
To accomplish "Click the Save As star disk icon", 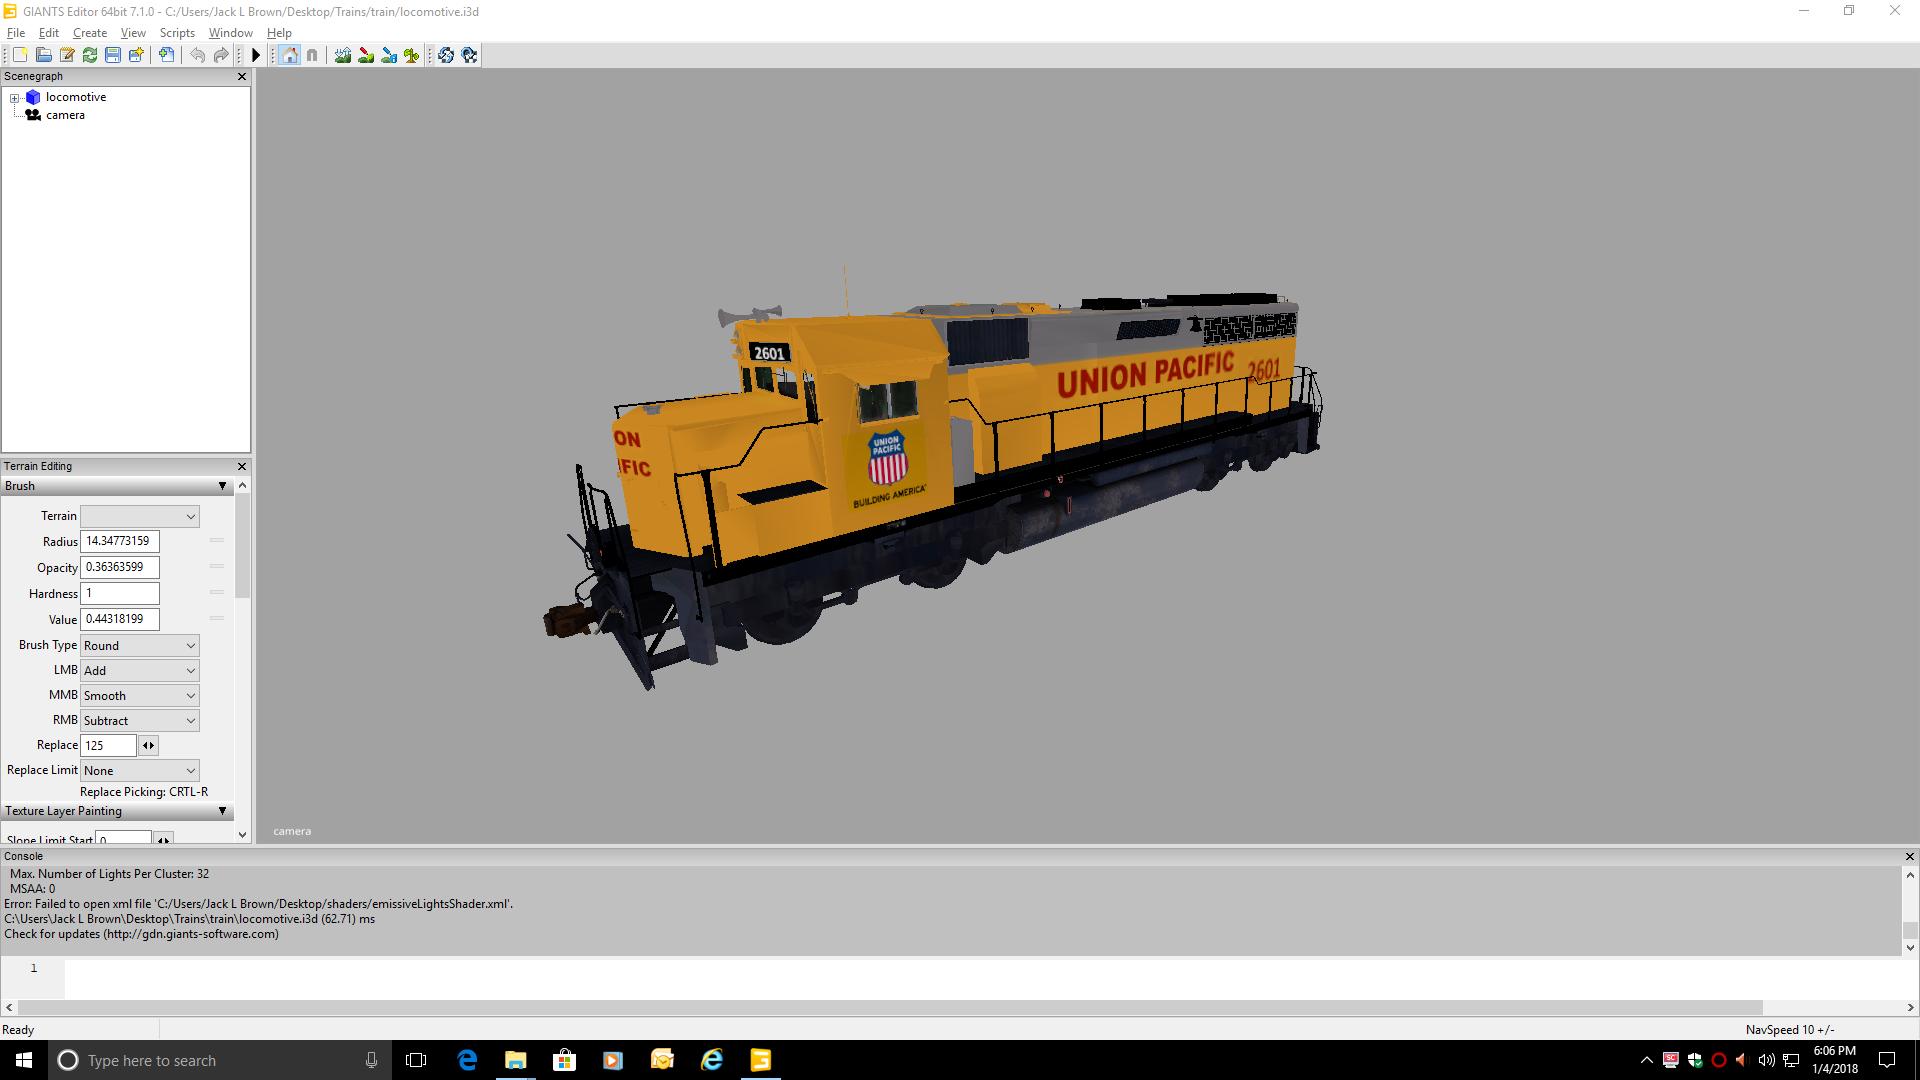I will (x=136, y=55).
